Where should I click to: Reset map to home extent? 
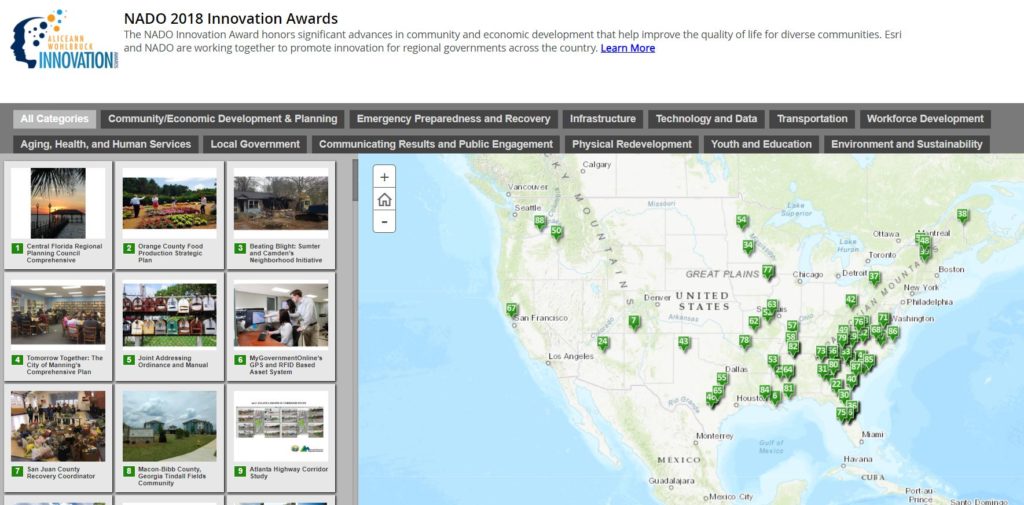click(384, 199)
